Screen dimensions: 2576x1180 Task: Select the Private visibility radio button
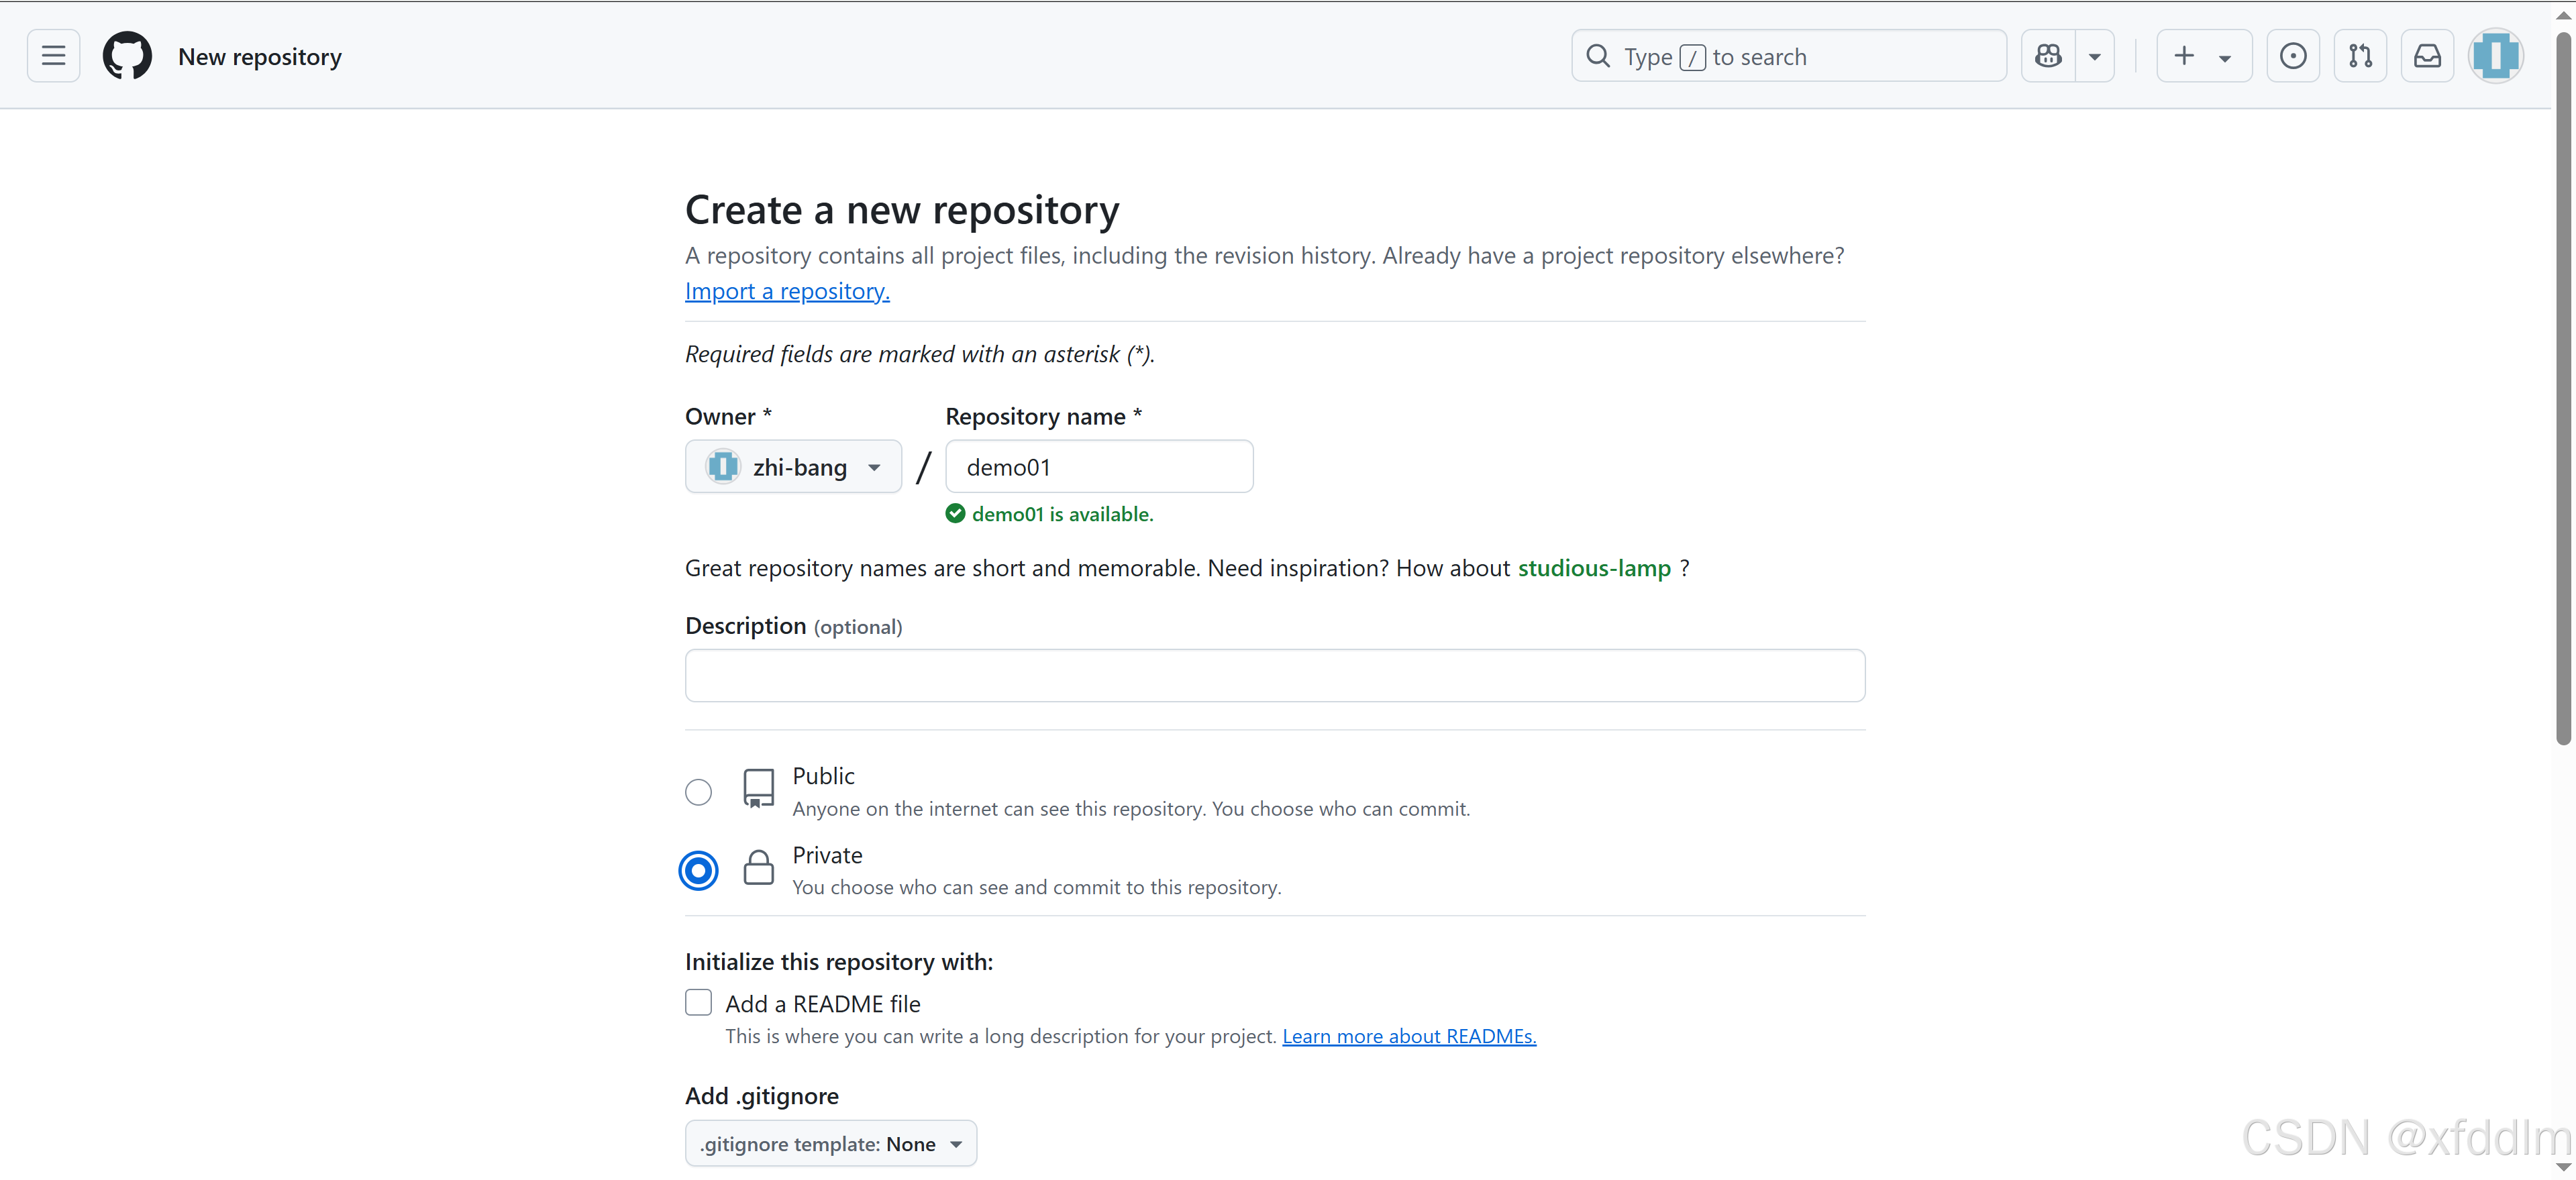tap(698, 870)
